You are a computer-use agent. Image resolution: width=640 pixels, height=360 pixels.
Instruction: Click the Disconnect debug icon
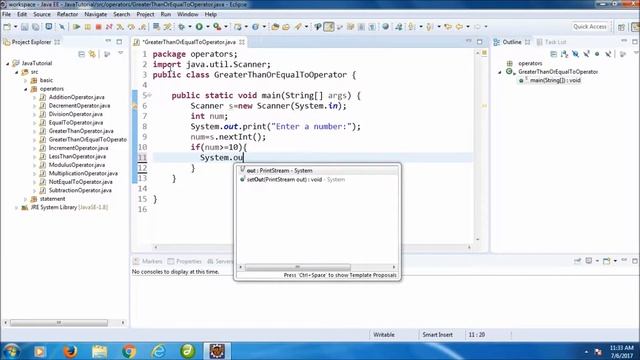[x=109, y=27]
